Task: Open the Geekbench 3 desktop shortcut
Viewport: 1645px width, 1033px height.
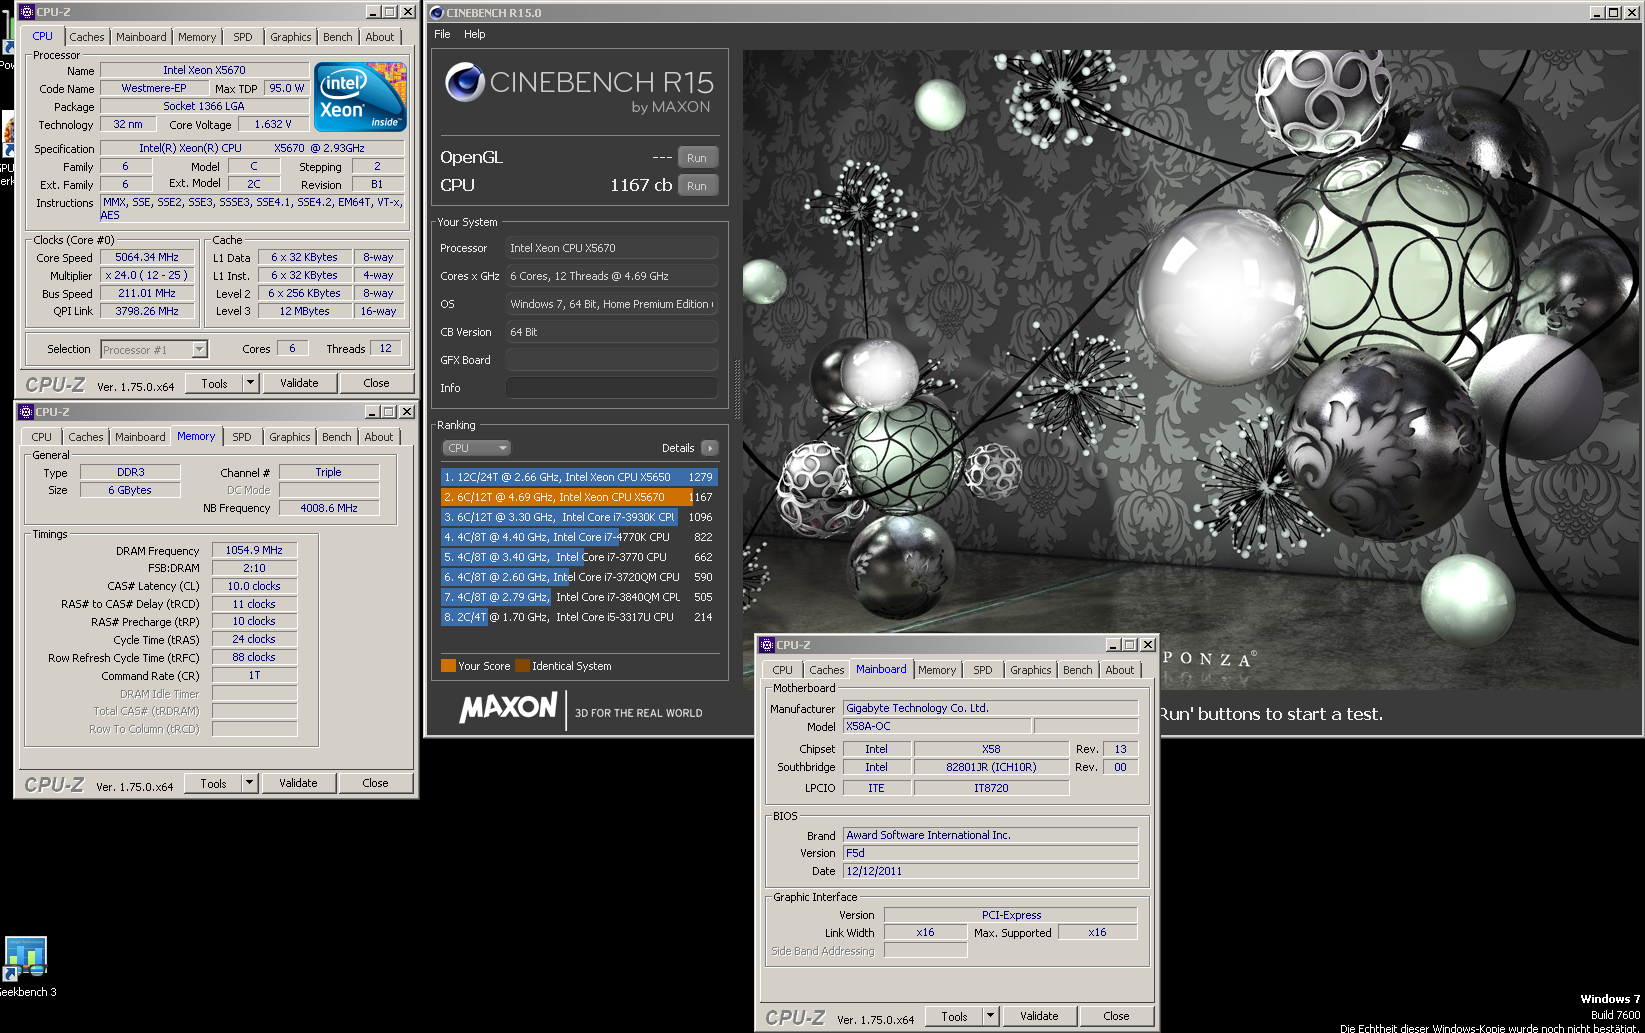Action: coord(25,966)
